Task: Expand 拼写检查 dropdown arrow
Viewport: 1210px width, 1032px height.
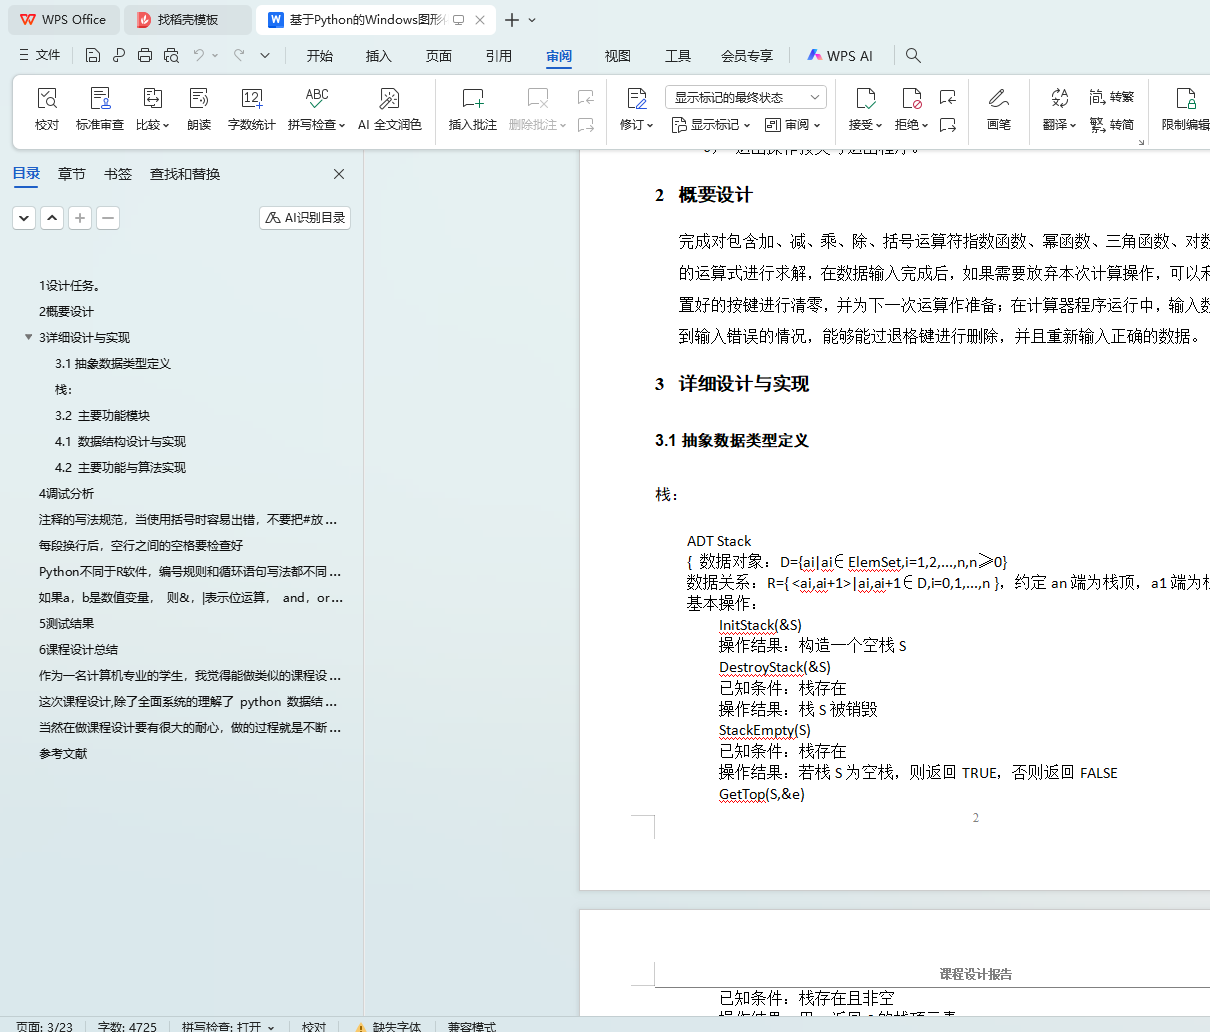Action: [342, 126]
